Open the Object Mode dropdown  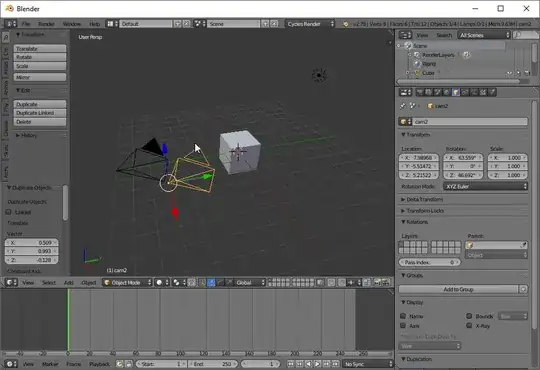[x=127, y=282]
